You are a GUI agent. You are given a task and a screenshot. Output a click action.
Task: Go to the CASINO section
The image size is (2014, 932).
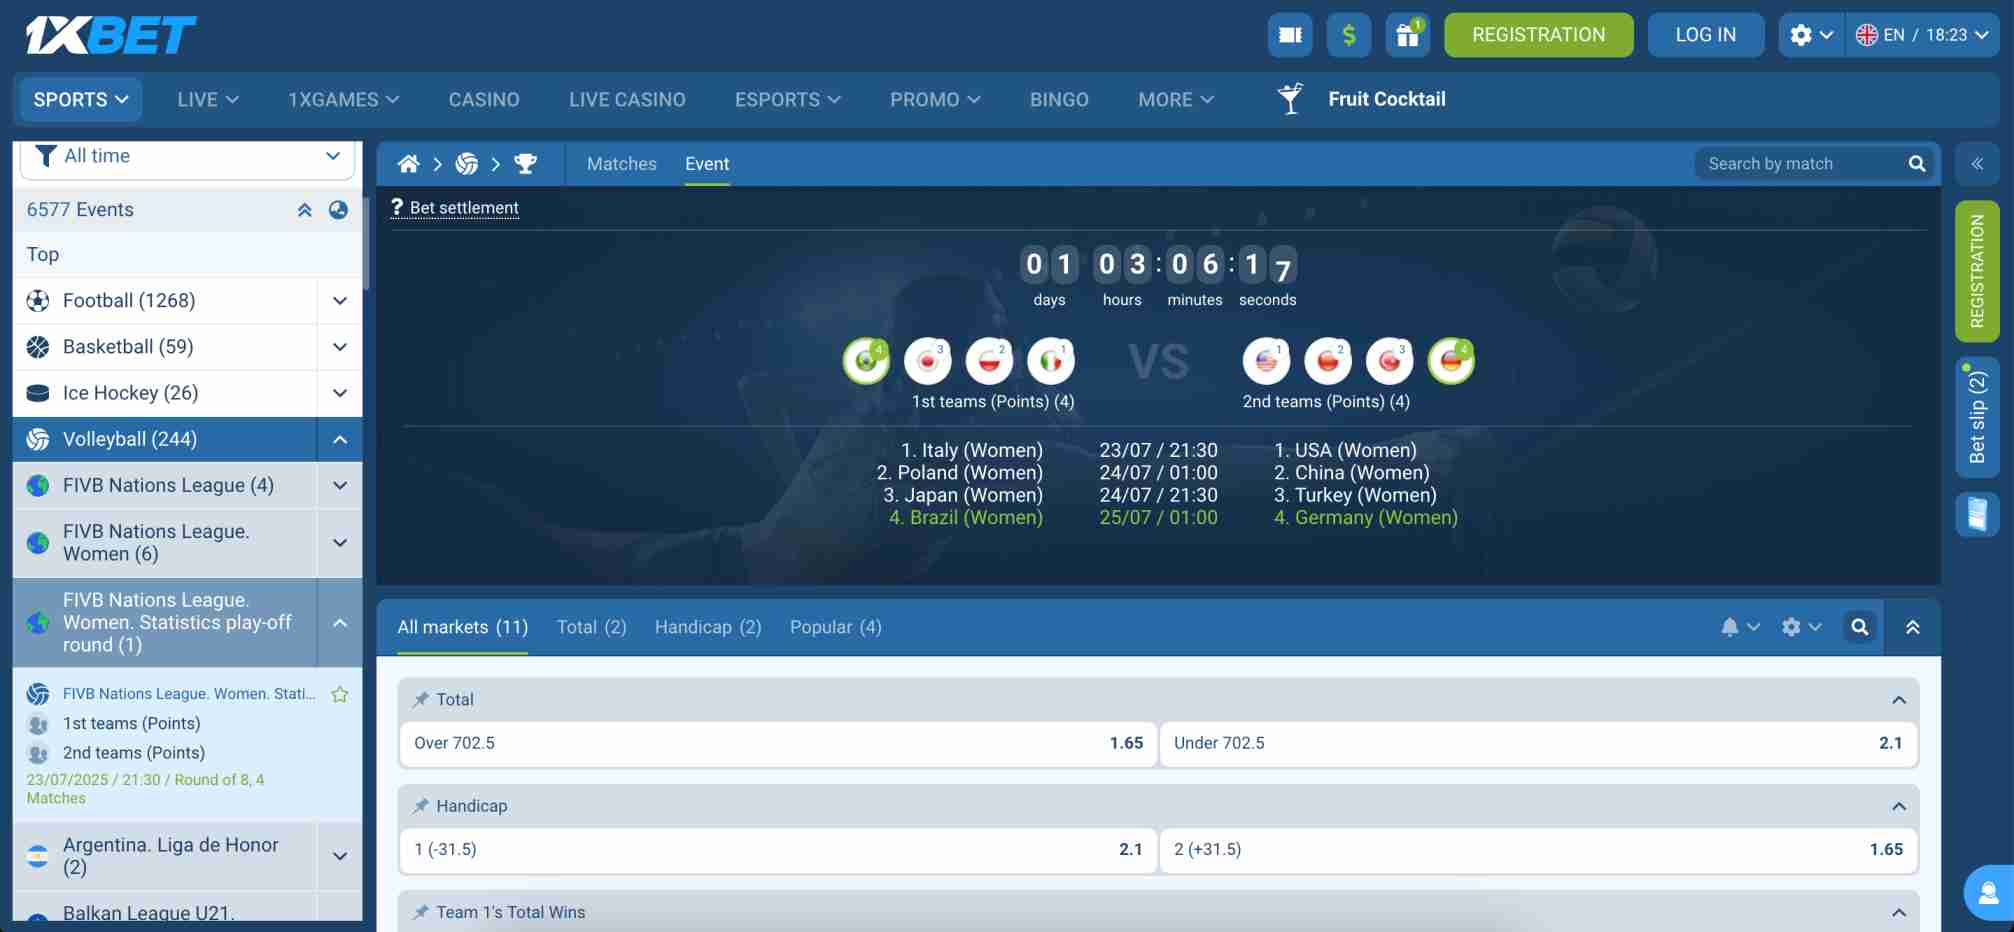pyautogui.click(x=484, y=99)
